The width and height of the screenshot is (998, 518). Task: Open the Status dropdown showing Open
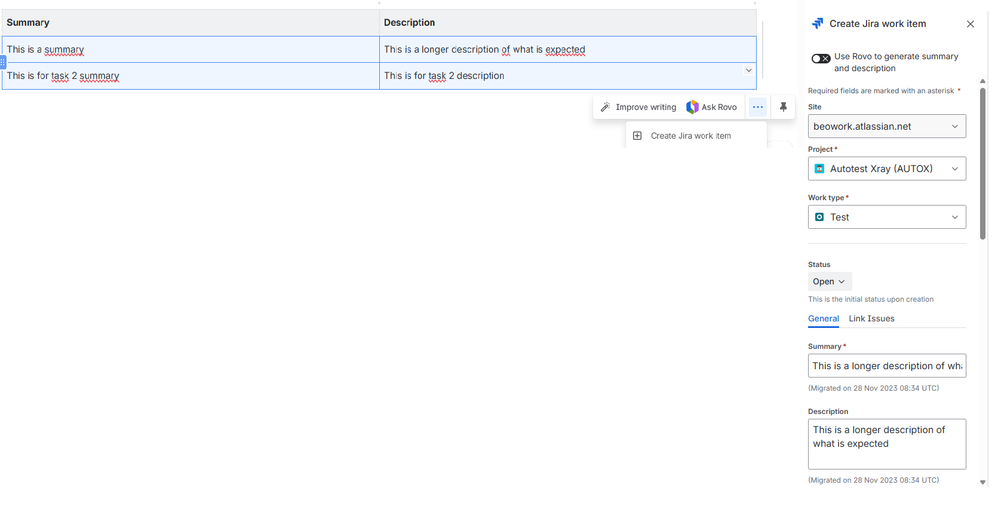(829, 282)
